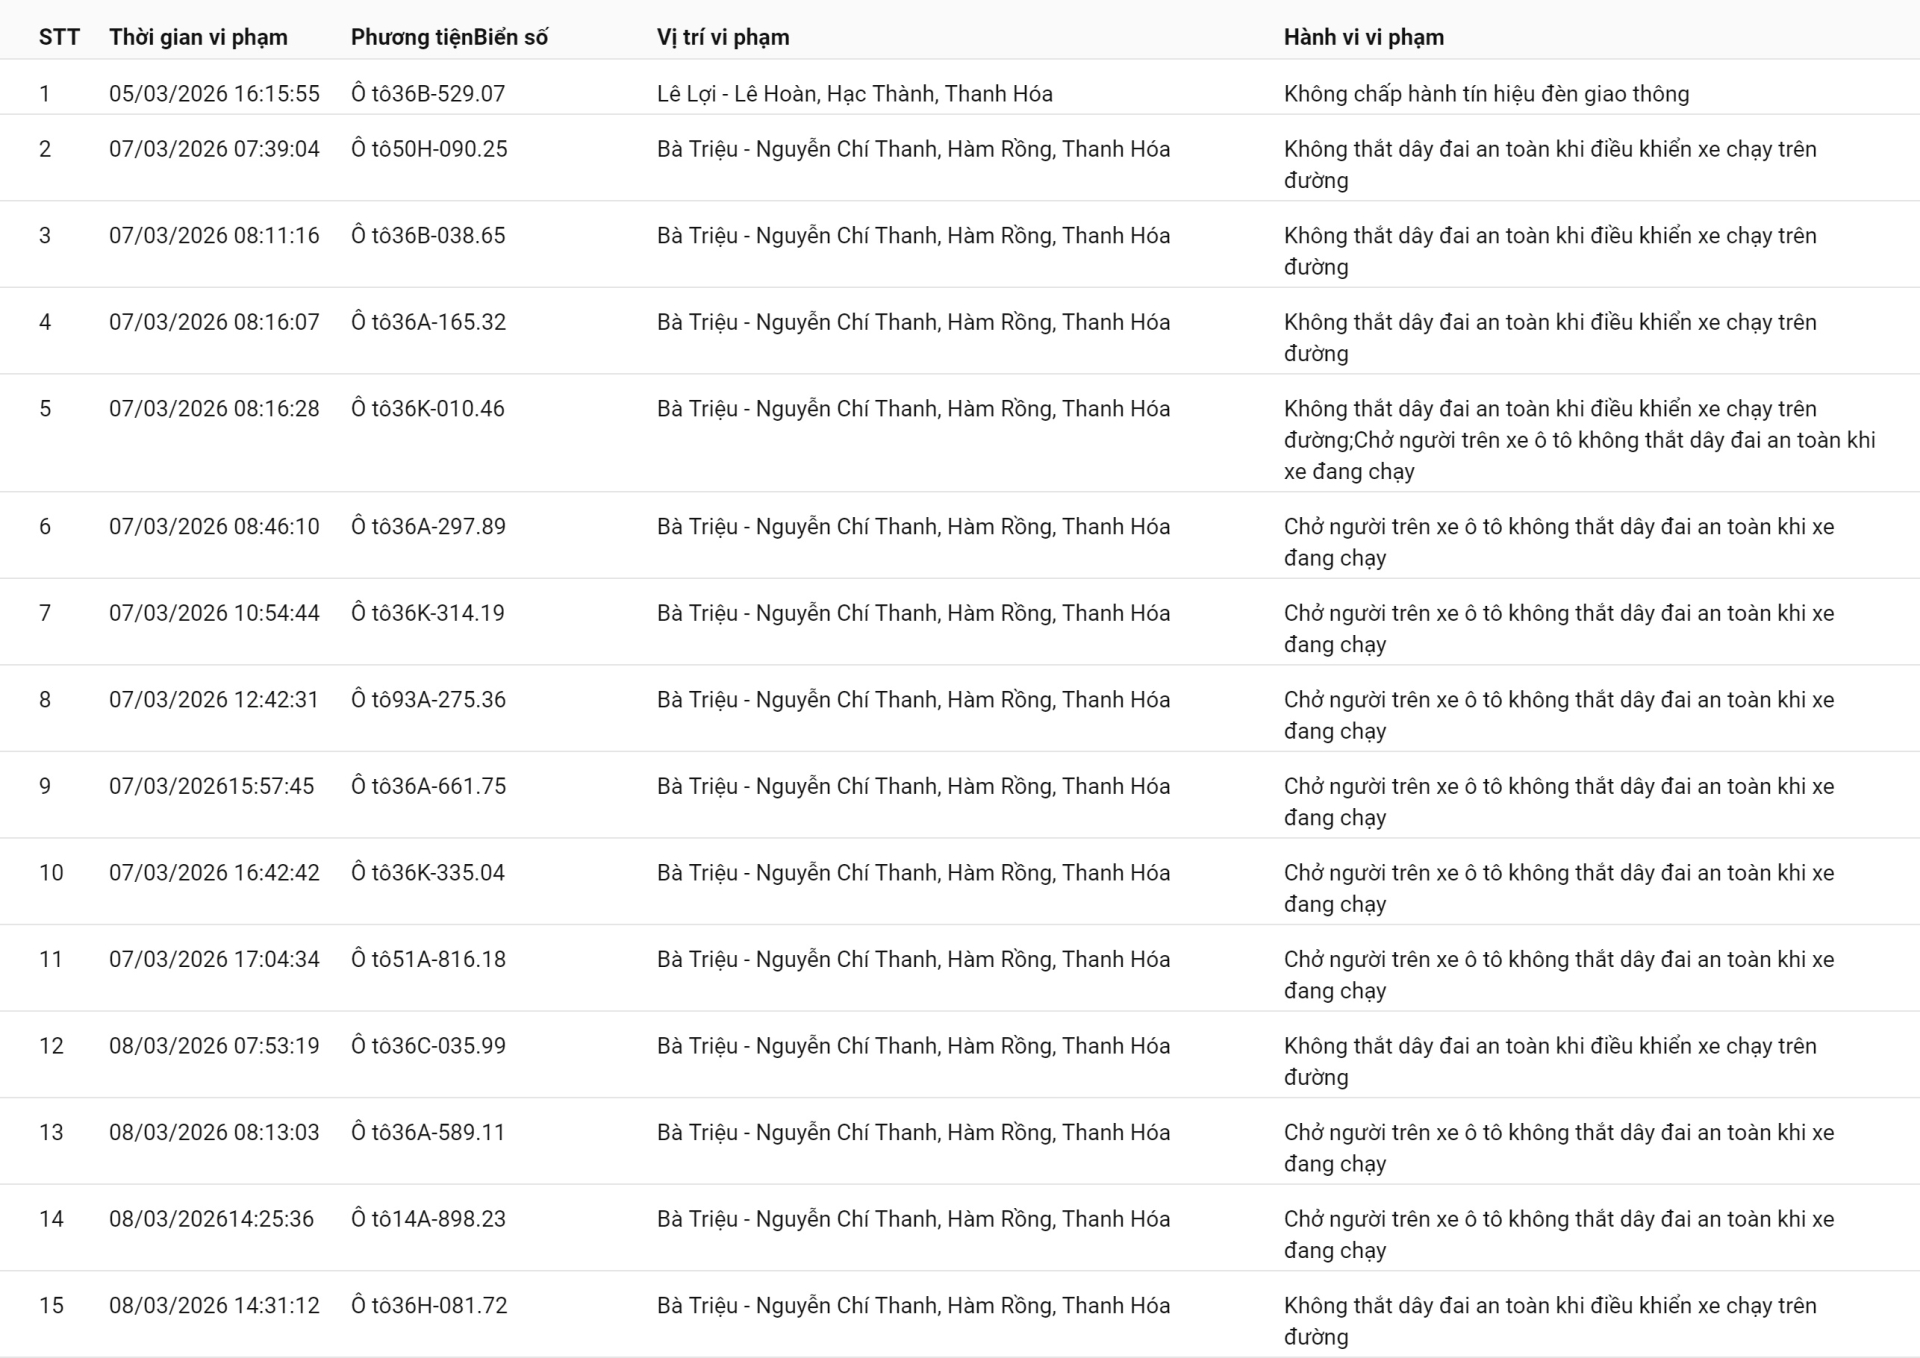Click the "Vị trí vi phạm" column header
The height and width of the screenshot is (1358, 1920).
point(723,37)
